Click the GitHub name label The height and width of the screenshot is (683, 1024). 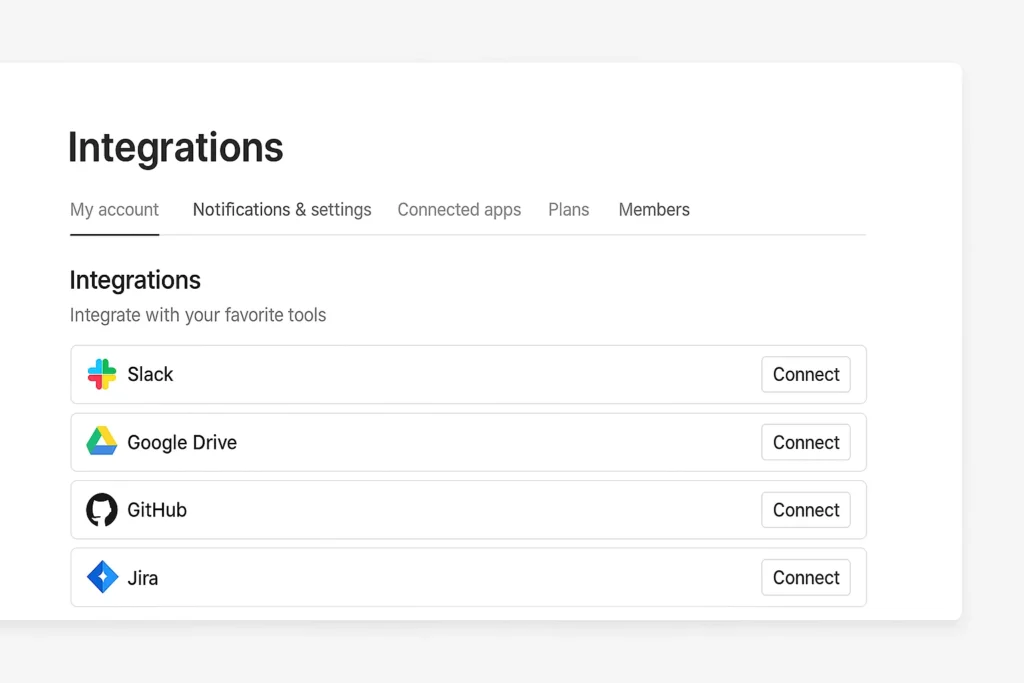pyautogui.click(x=157, y=510)
